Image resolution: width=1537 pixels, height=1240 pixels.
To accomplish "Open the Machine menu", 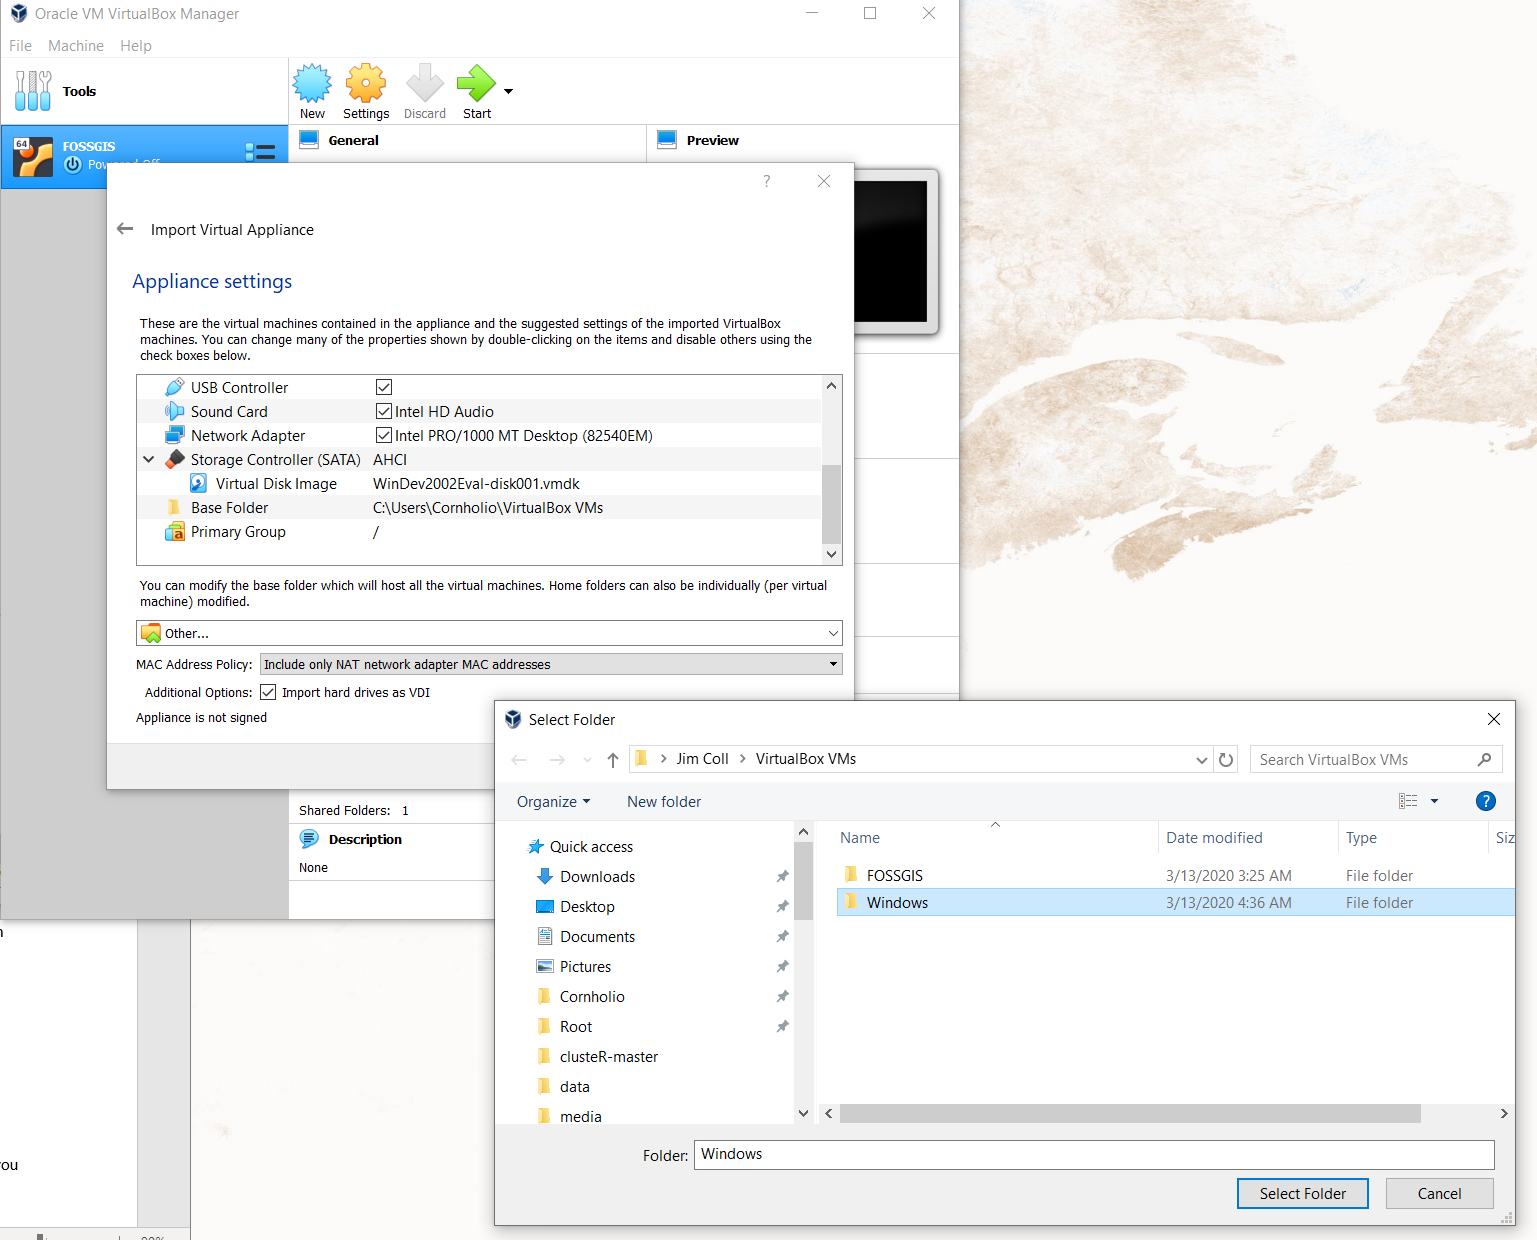I will [x=76, y=46].
